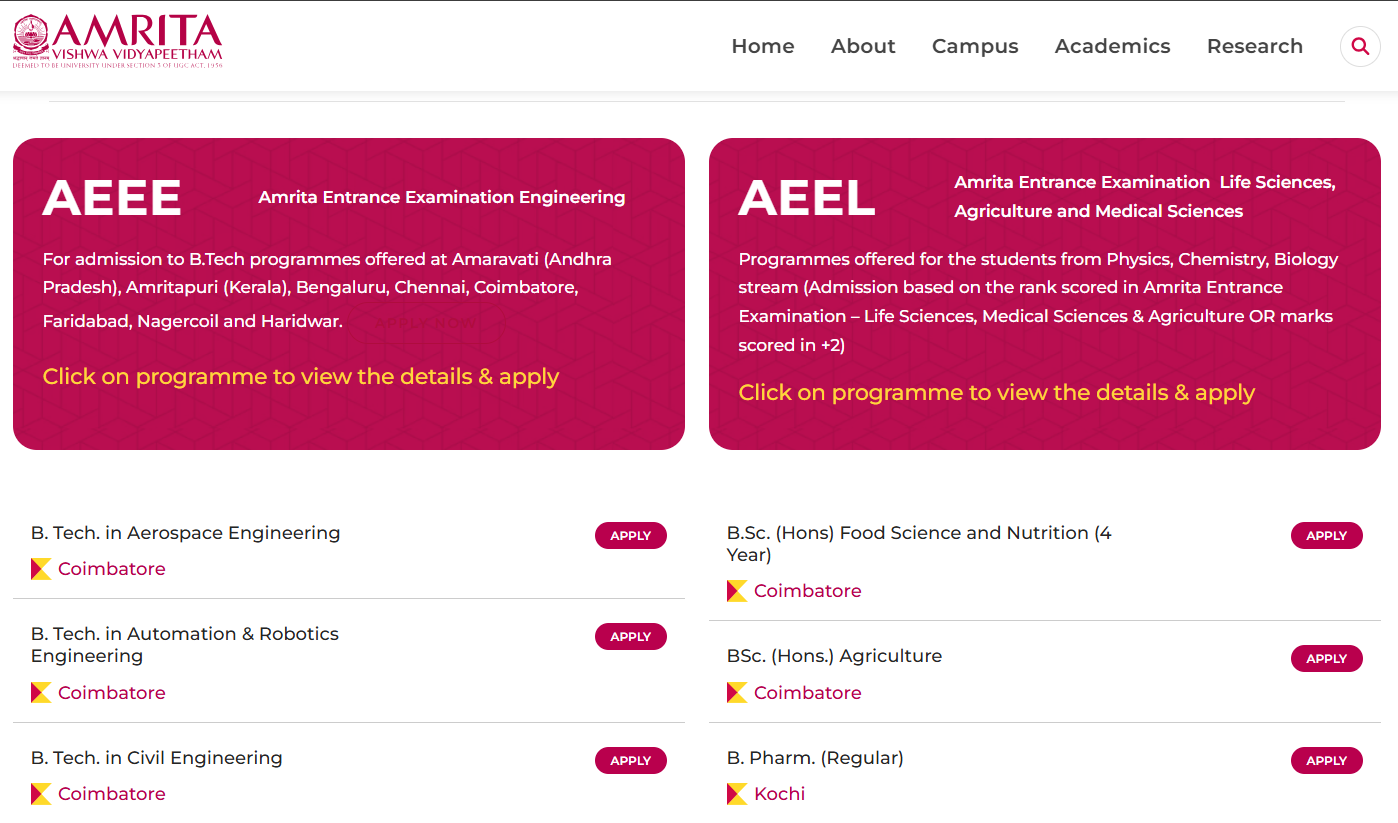Go to the Home page
Viewport: 1398px width, 823px height.
[763, 46]
